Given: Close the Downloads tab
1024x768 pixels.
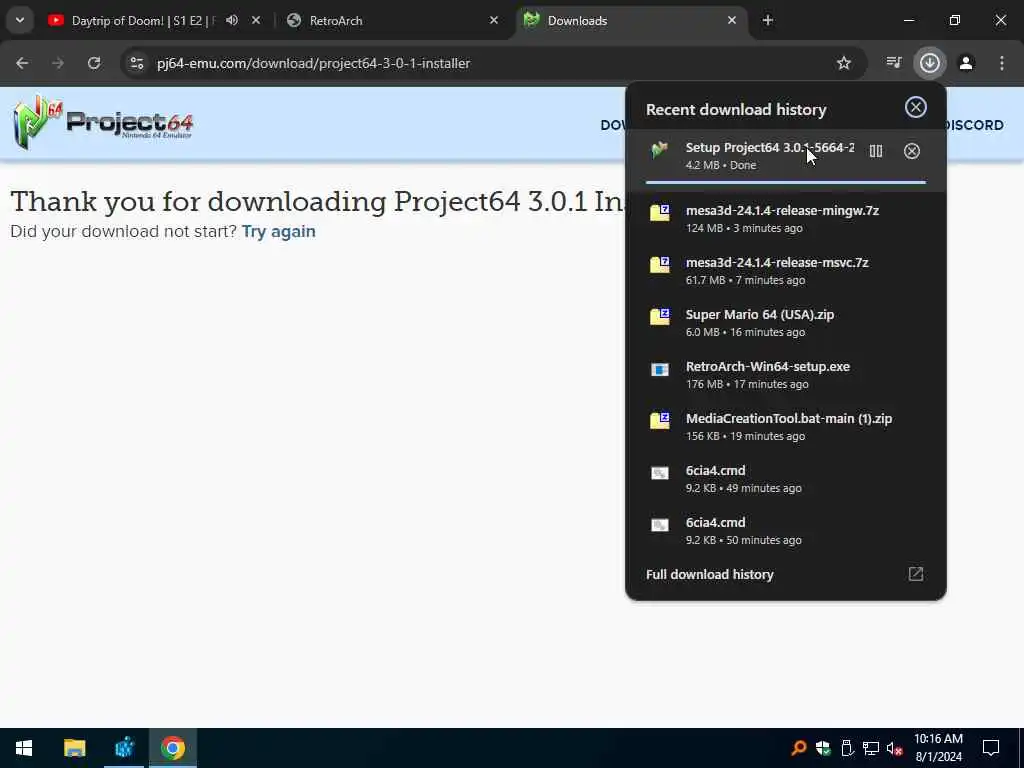Looking at the screenshot, I should (732, 20).
